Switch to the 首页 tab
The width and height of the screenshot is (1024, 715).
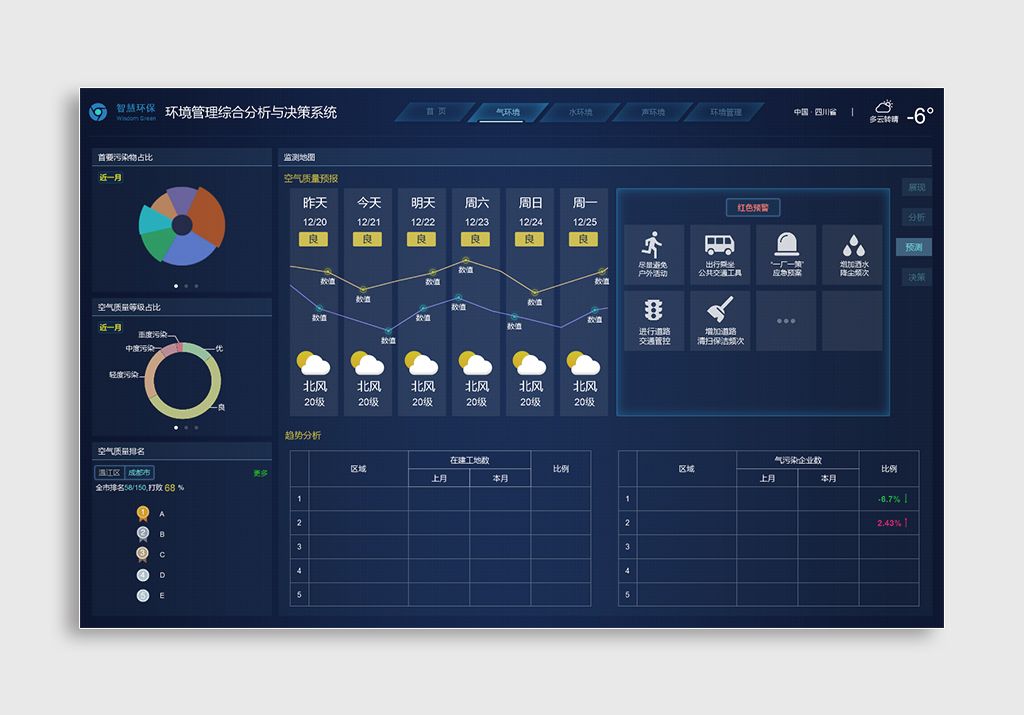[436, 112]
